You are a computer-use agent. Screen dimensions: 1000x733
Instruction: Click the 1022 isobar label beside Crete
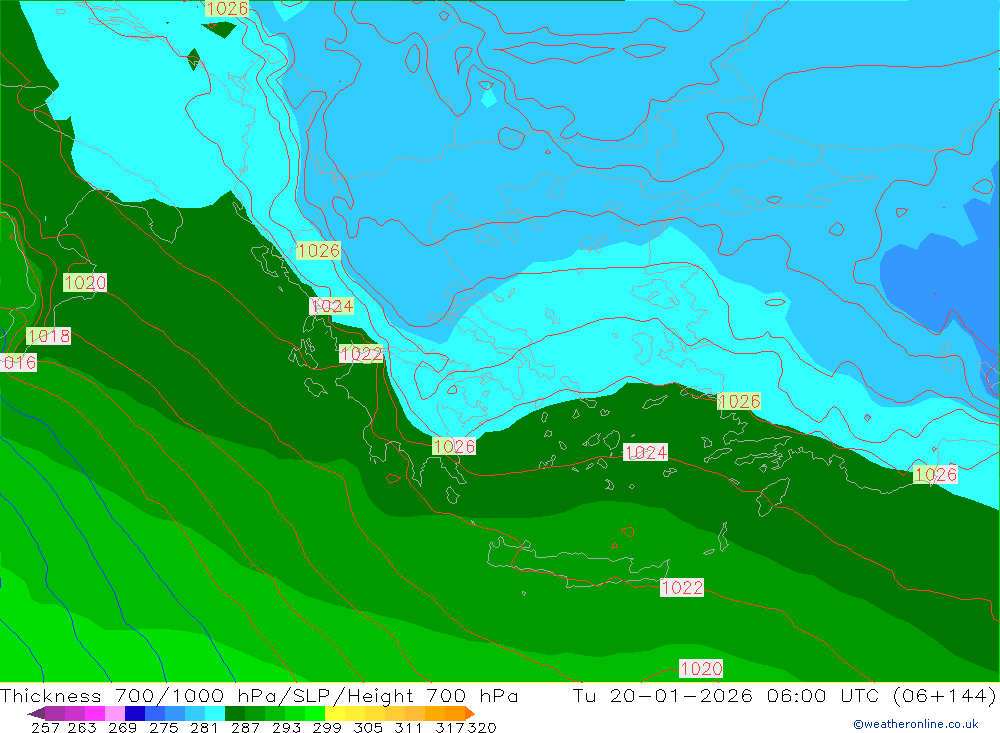682,588
